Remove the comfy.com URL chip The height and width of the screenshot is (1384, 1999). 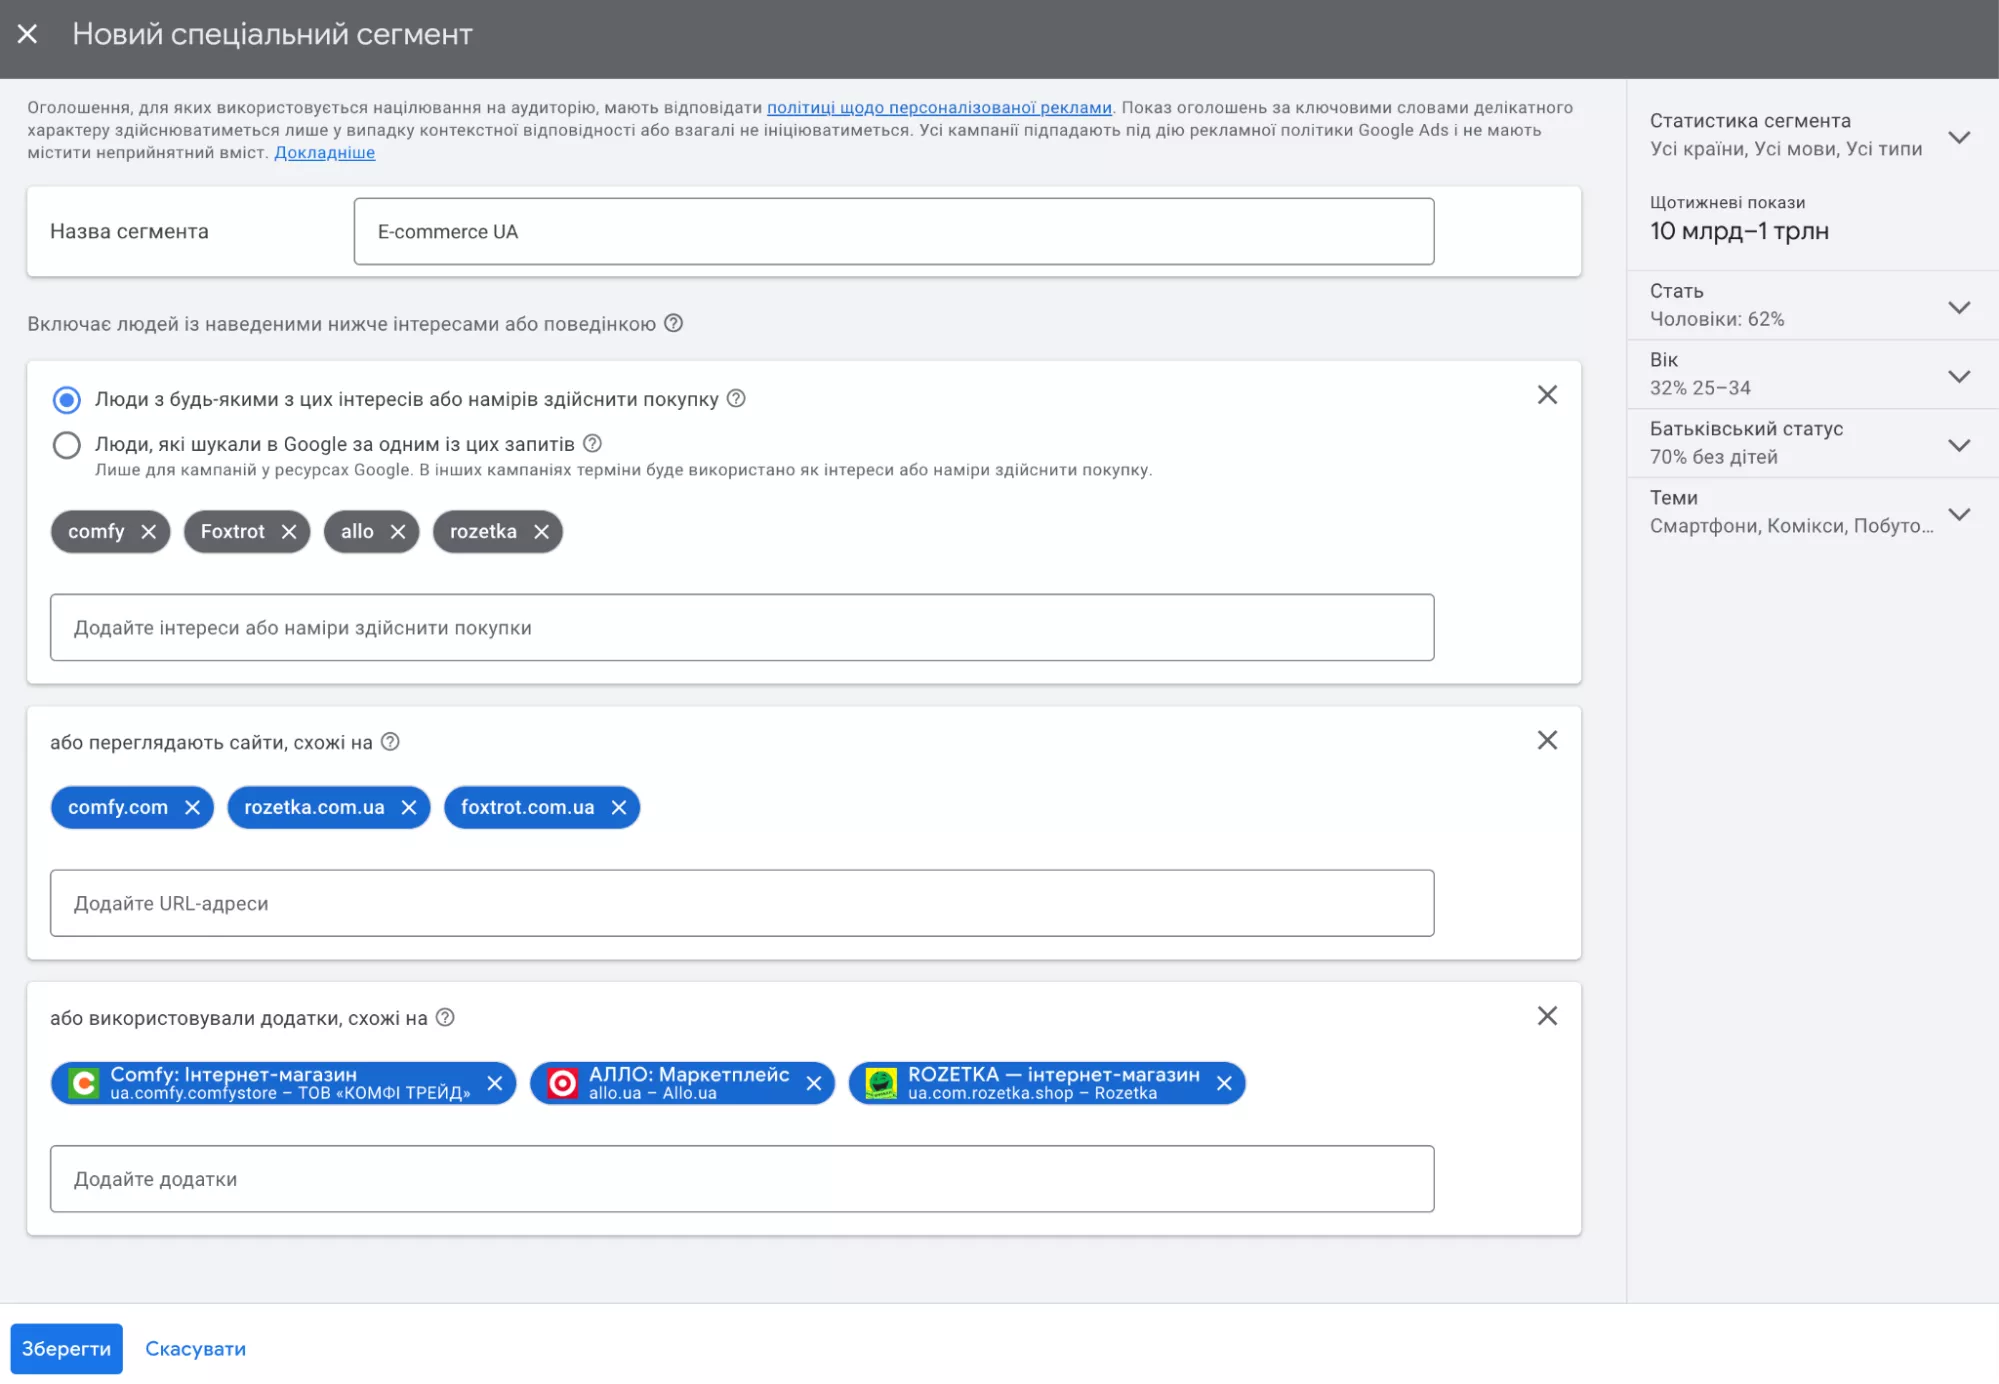[193, 807]
